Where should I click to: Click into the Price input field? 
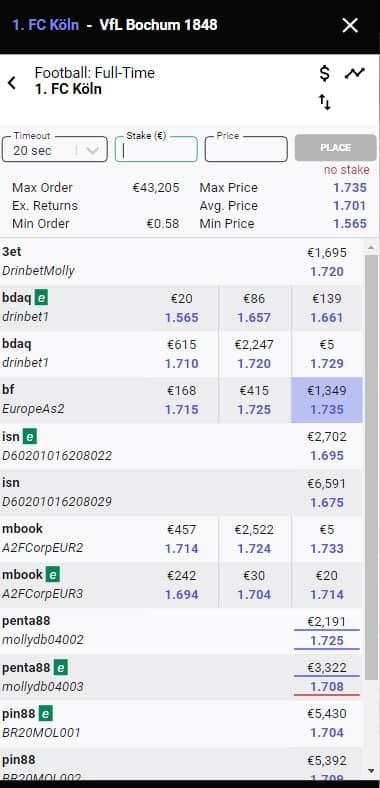pyautogui.click(x=246, y=149)
